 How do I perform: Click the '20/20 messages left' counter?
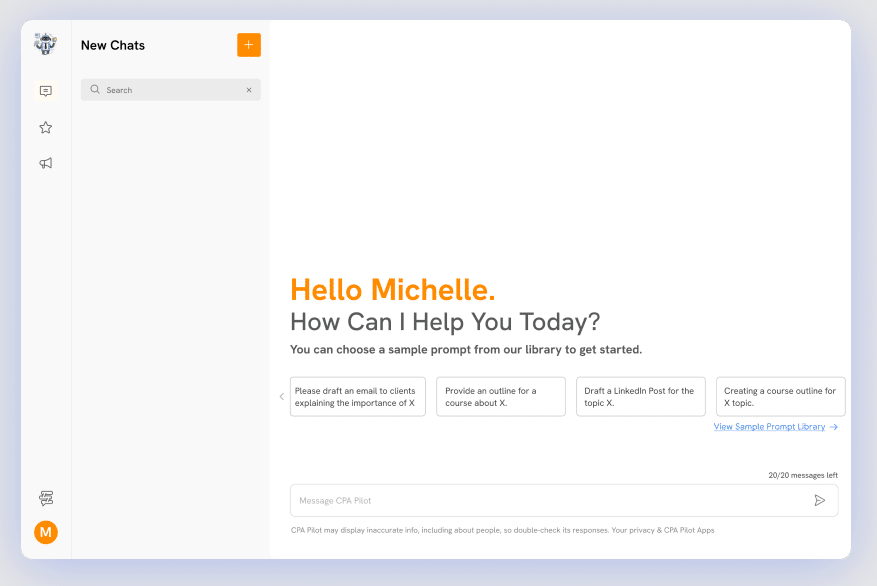point(803,475)
